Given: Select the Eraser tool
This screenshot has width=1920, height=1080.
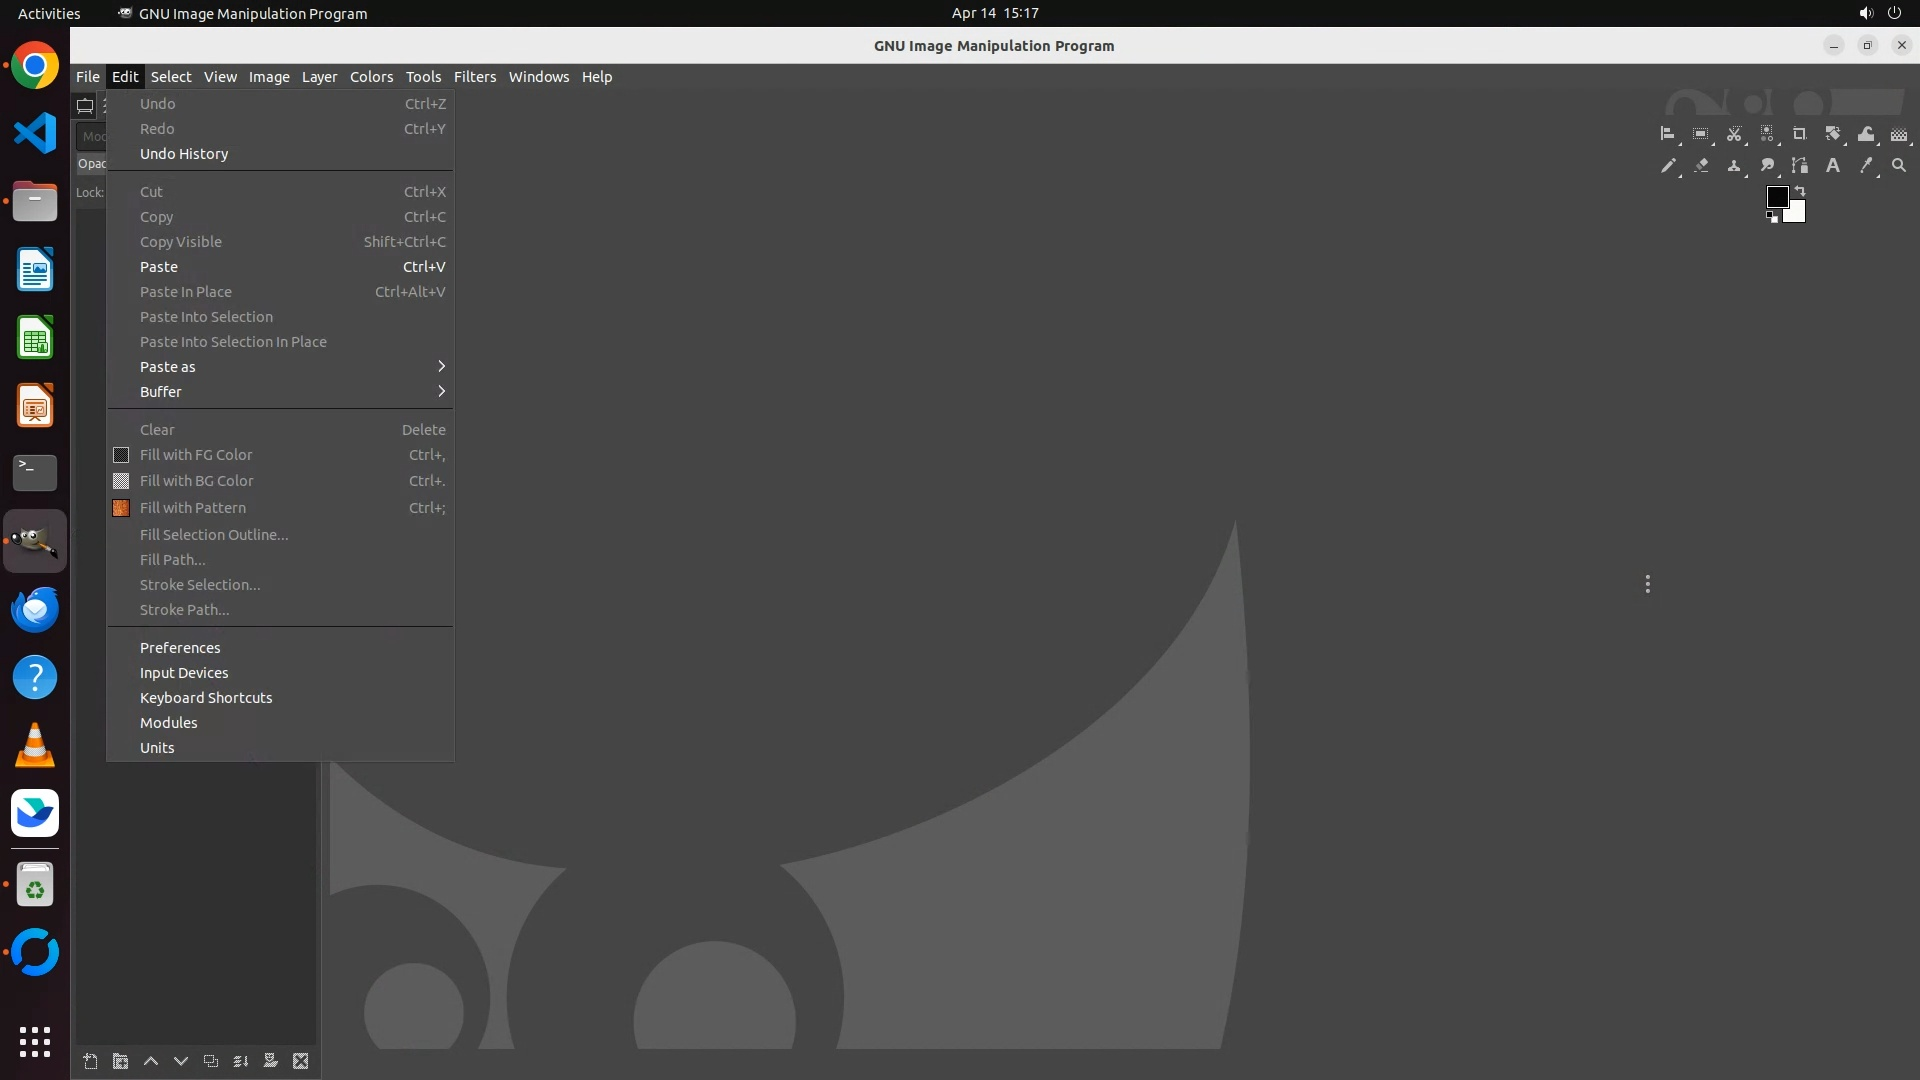Looking at the screenshot, I should coord(1701,166).
